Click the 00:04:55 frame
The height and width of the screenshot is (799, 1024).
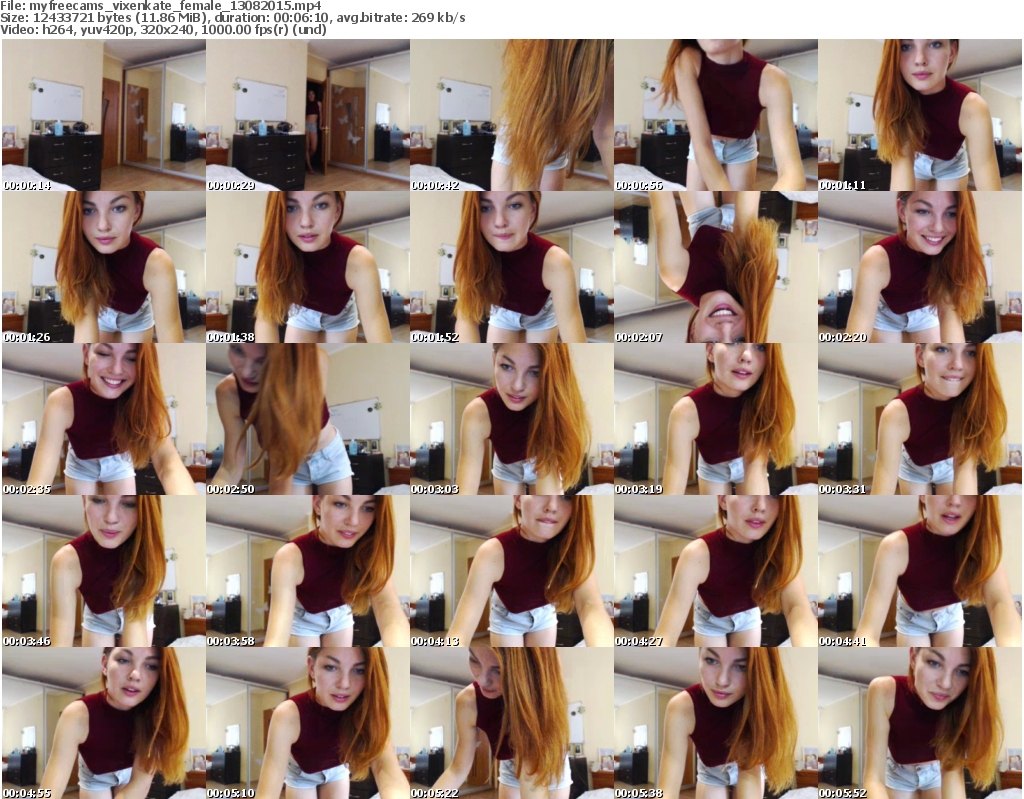coord(104,723)
